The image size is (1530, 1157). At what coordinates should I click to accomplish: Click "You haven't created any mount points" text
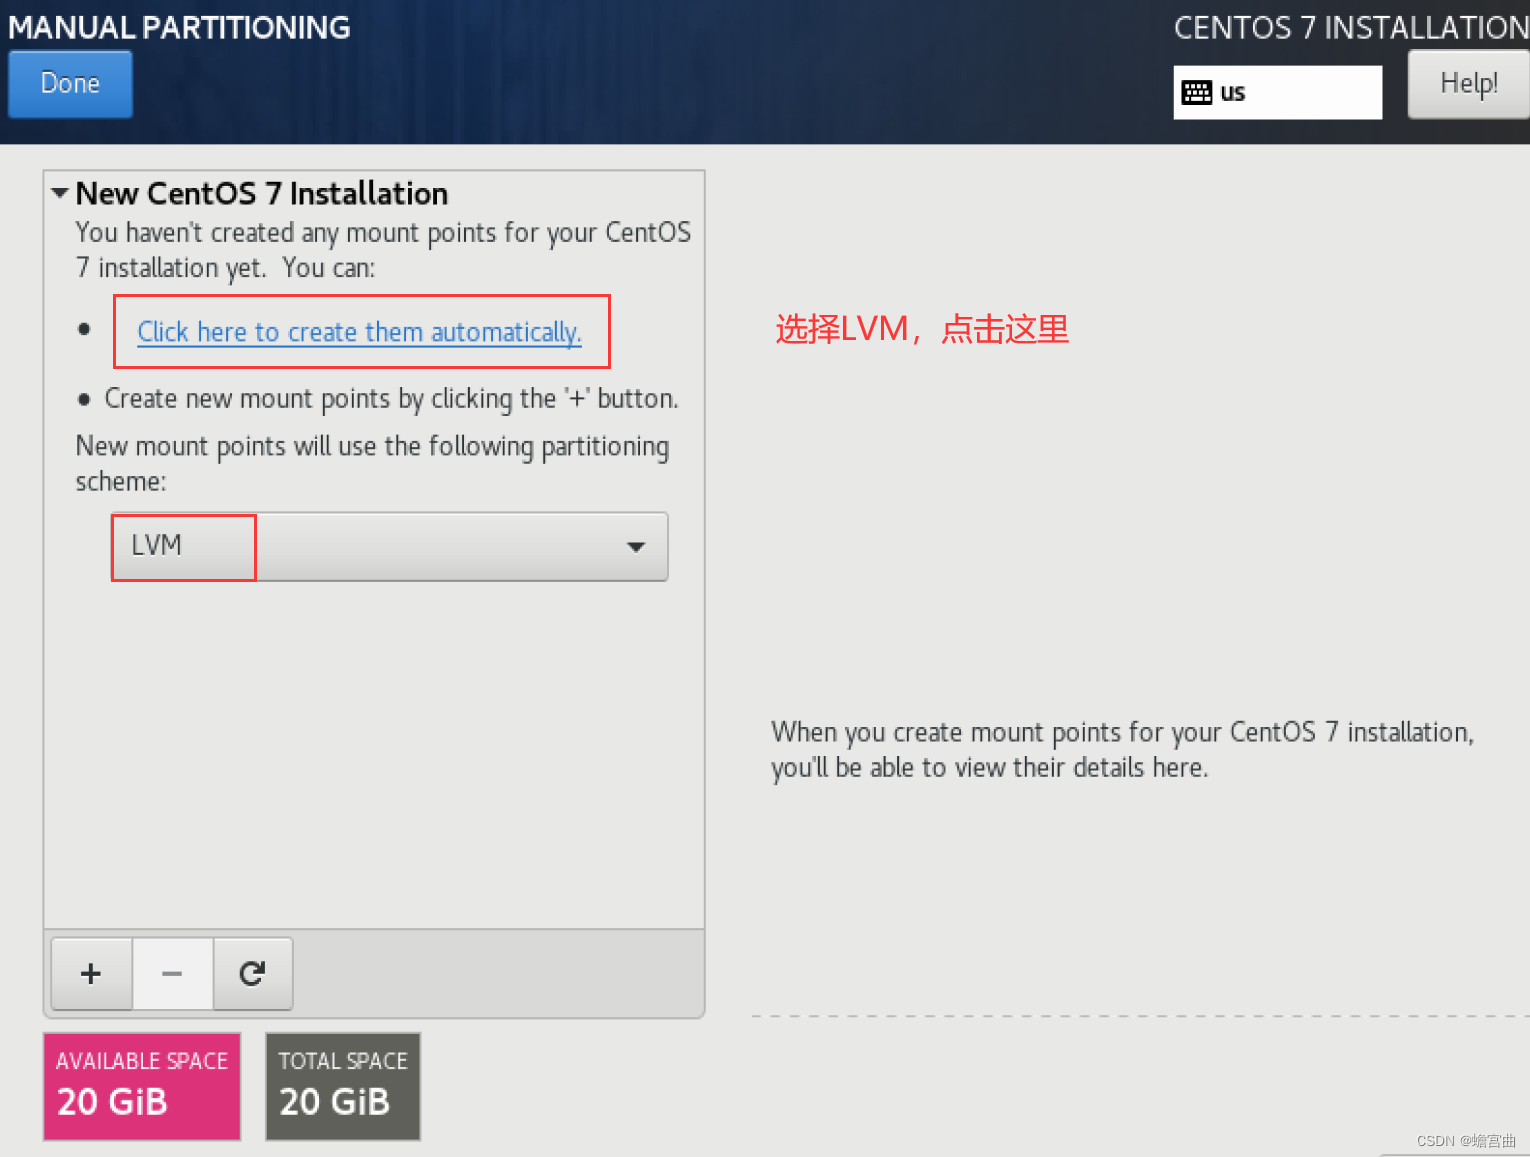click(x=383, y=250)
